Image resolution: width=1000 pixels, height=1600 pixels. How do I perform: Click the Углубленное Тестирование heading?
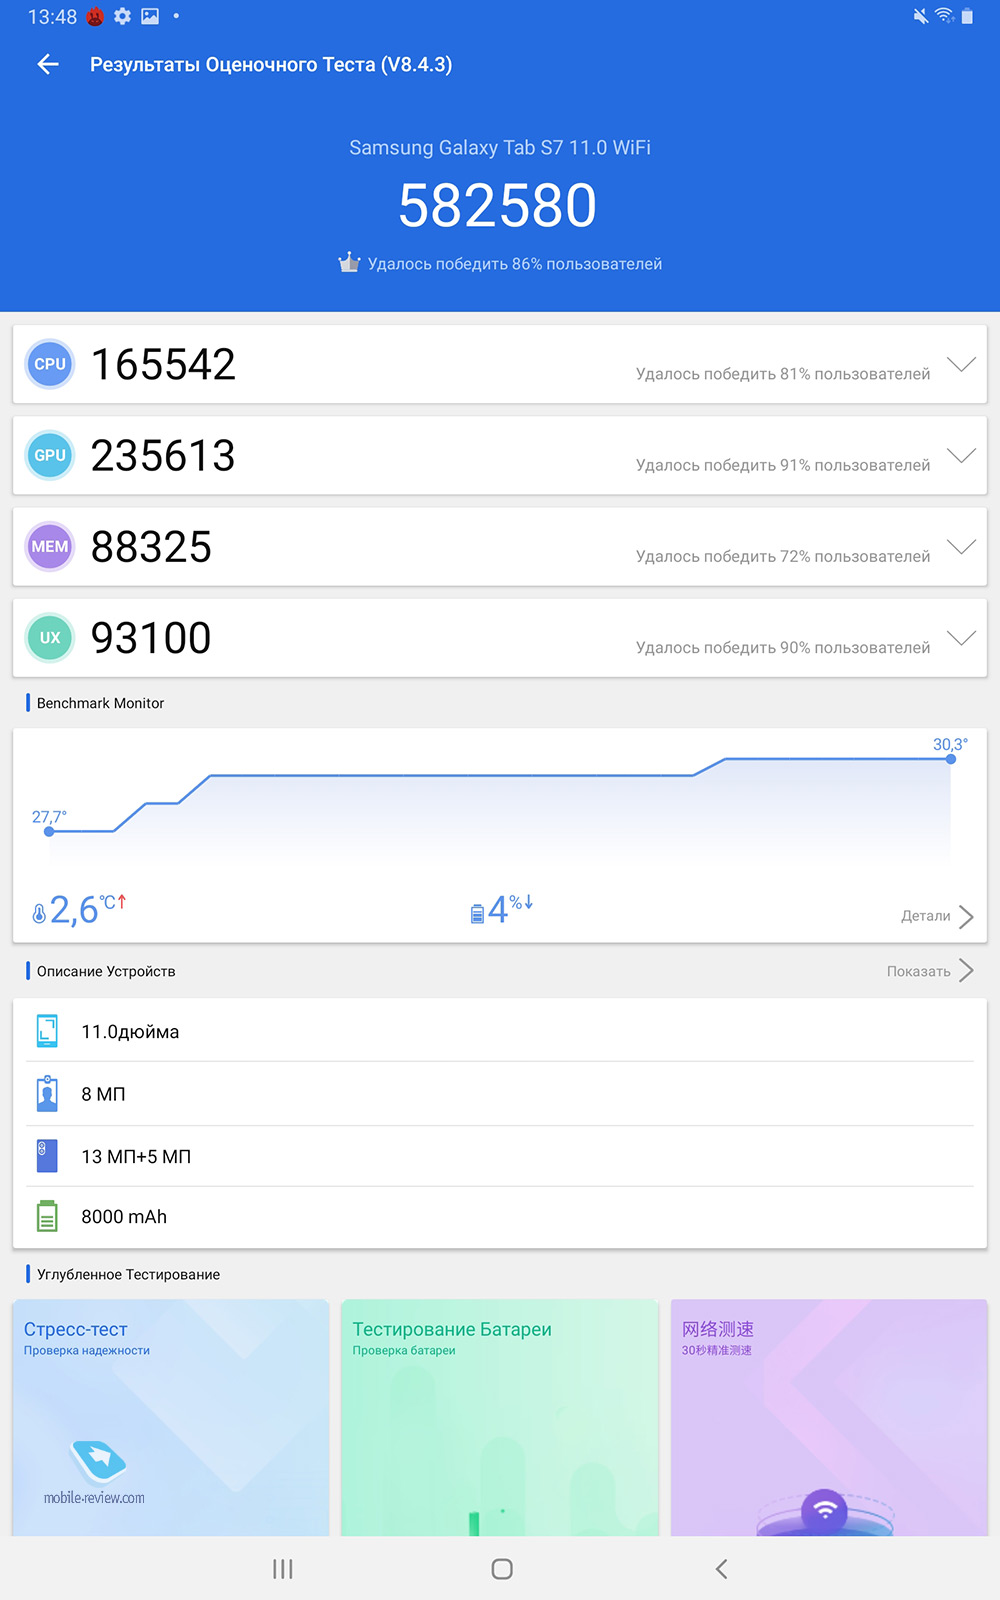click(128, 1274)
